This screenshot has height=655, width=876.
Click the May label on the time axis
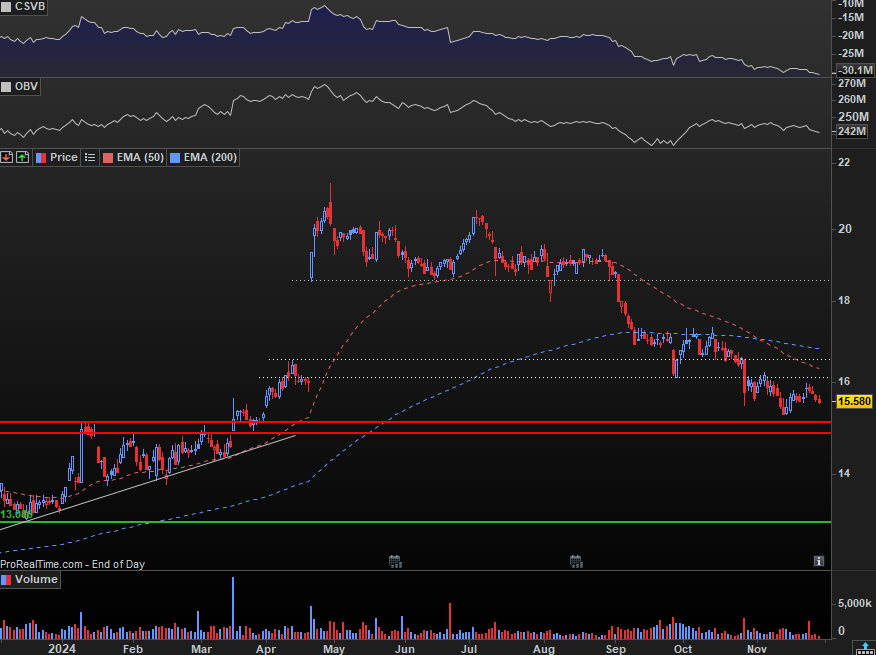(334, 649)
